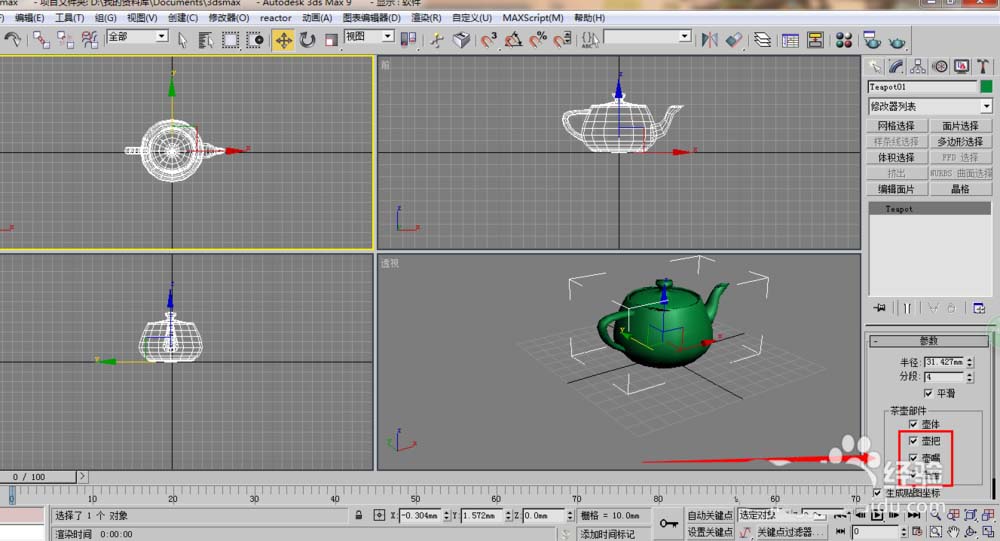
Task: Expand the 修改器列表 modifier list dropdown
Action: click(985, 106)
